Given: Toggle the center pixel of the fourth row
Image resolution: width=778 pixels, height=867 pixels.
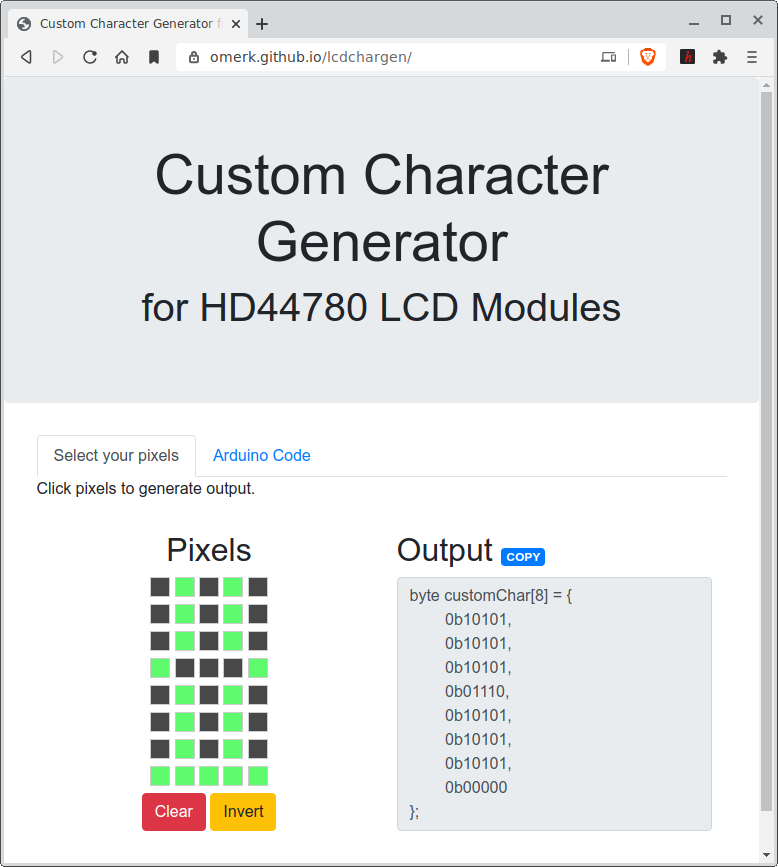Looking at the screenshot, I should [209, 668].
